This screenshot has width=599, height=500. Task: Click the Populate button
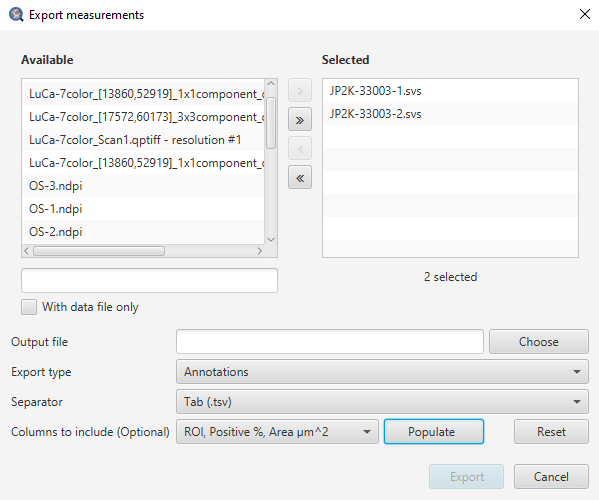434,432
